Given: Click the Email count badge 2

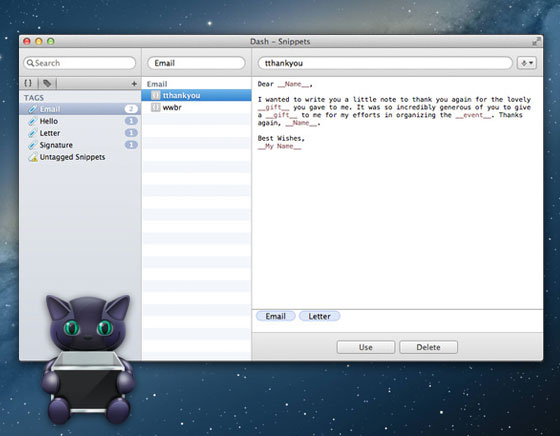Looking at the screenshot, I should point(131,109).
